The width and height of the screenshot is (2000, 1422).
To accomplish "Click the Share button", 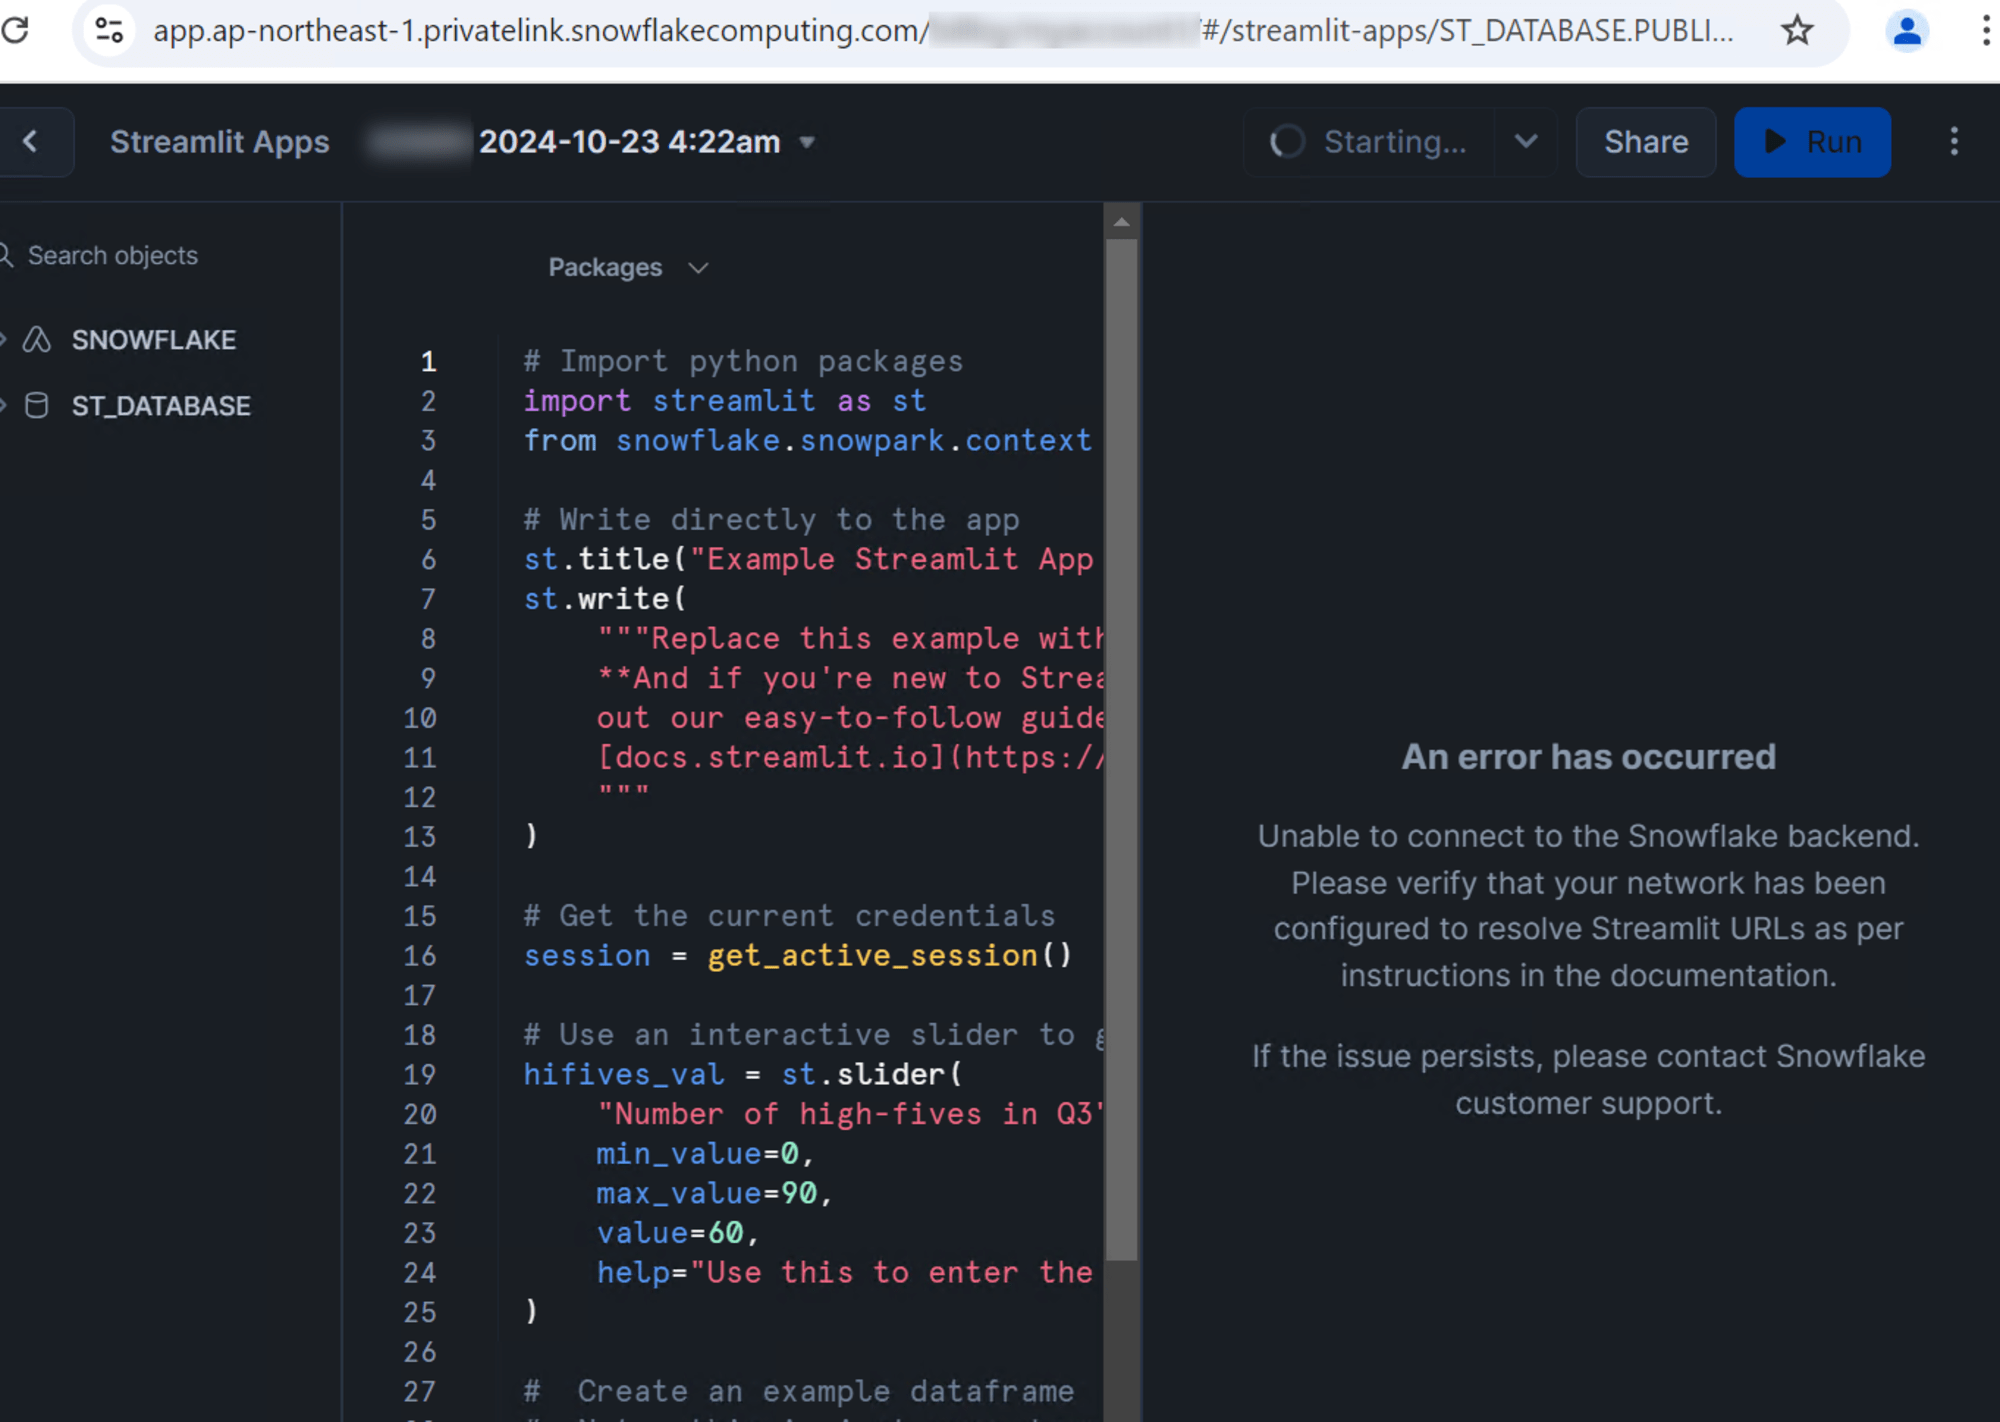I will point(1646,142).
